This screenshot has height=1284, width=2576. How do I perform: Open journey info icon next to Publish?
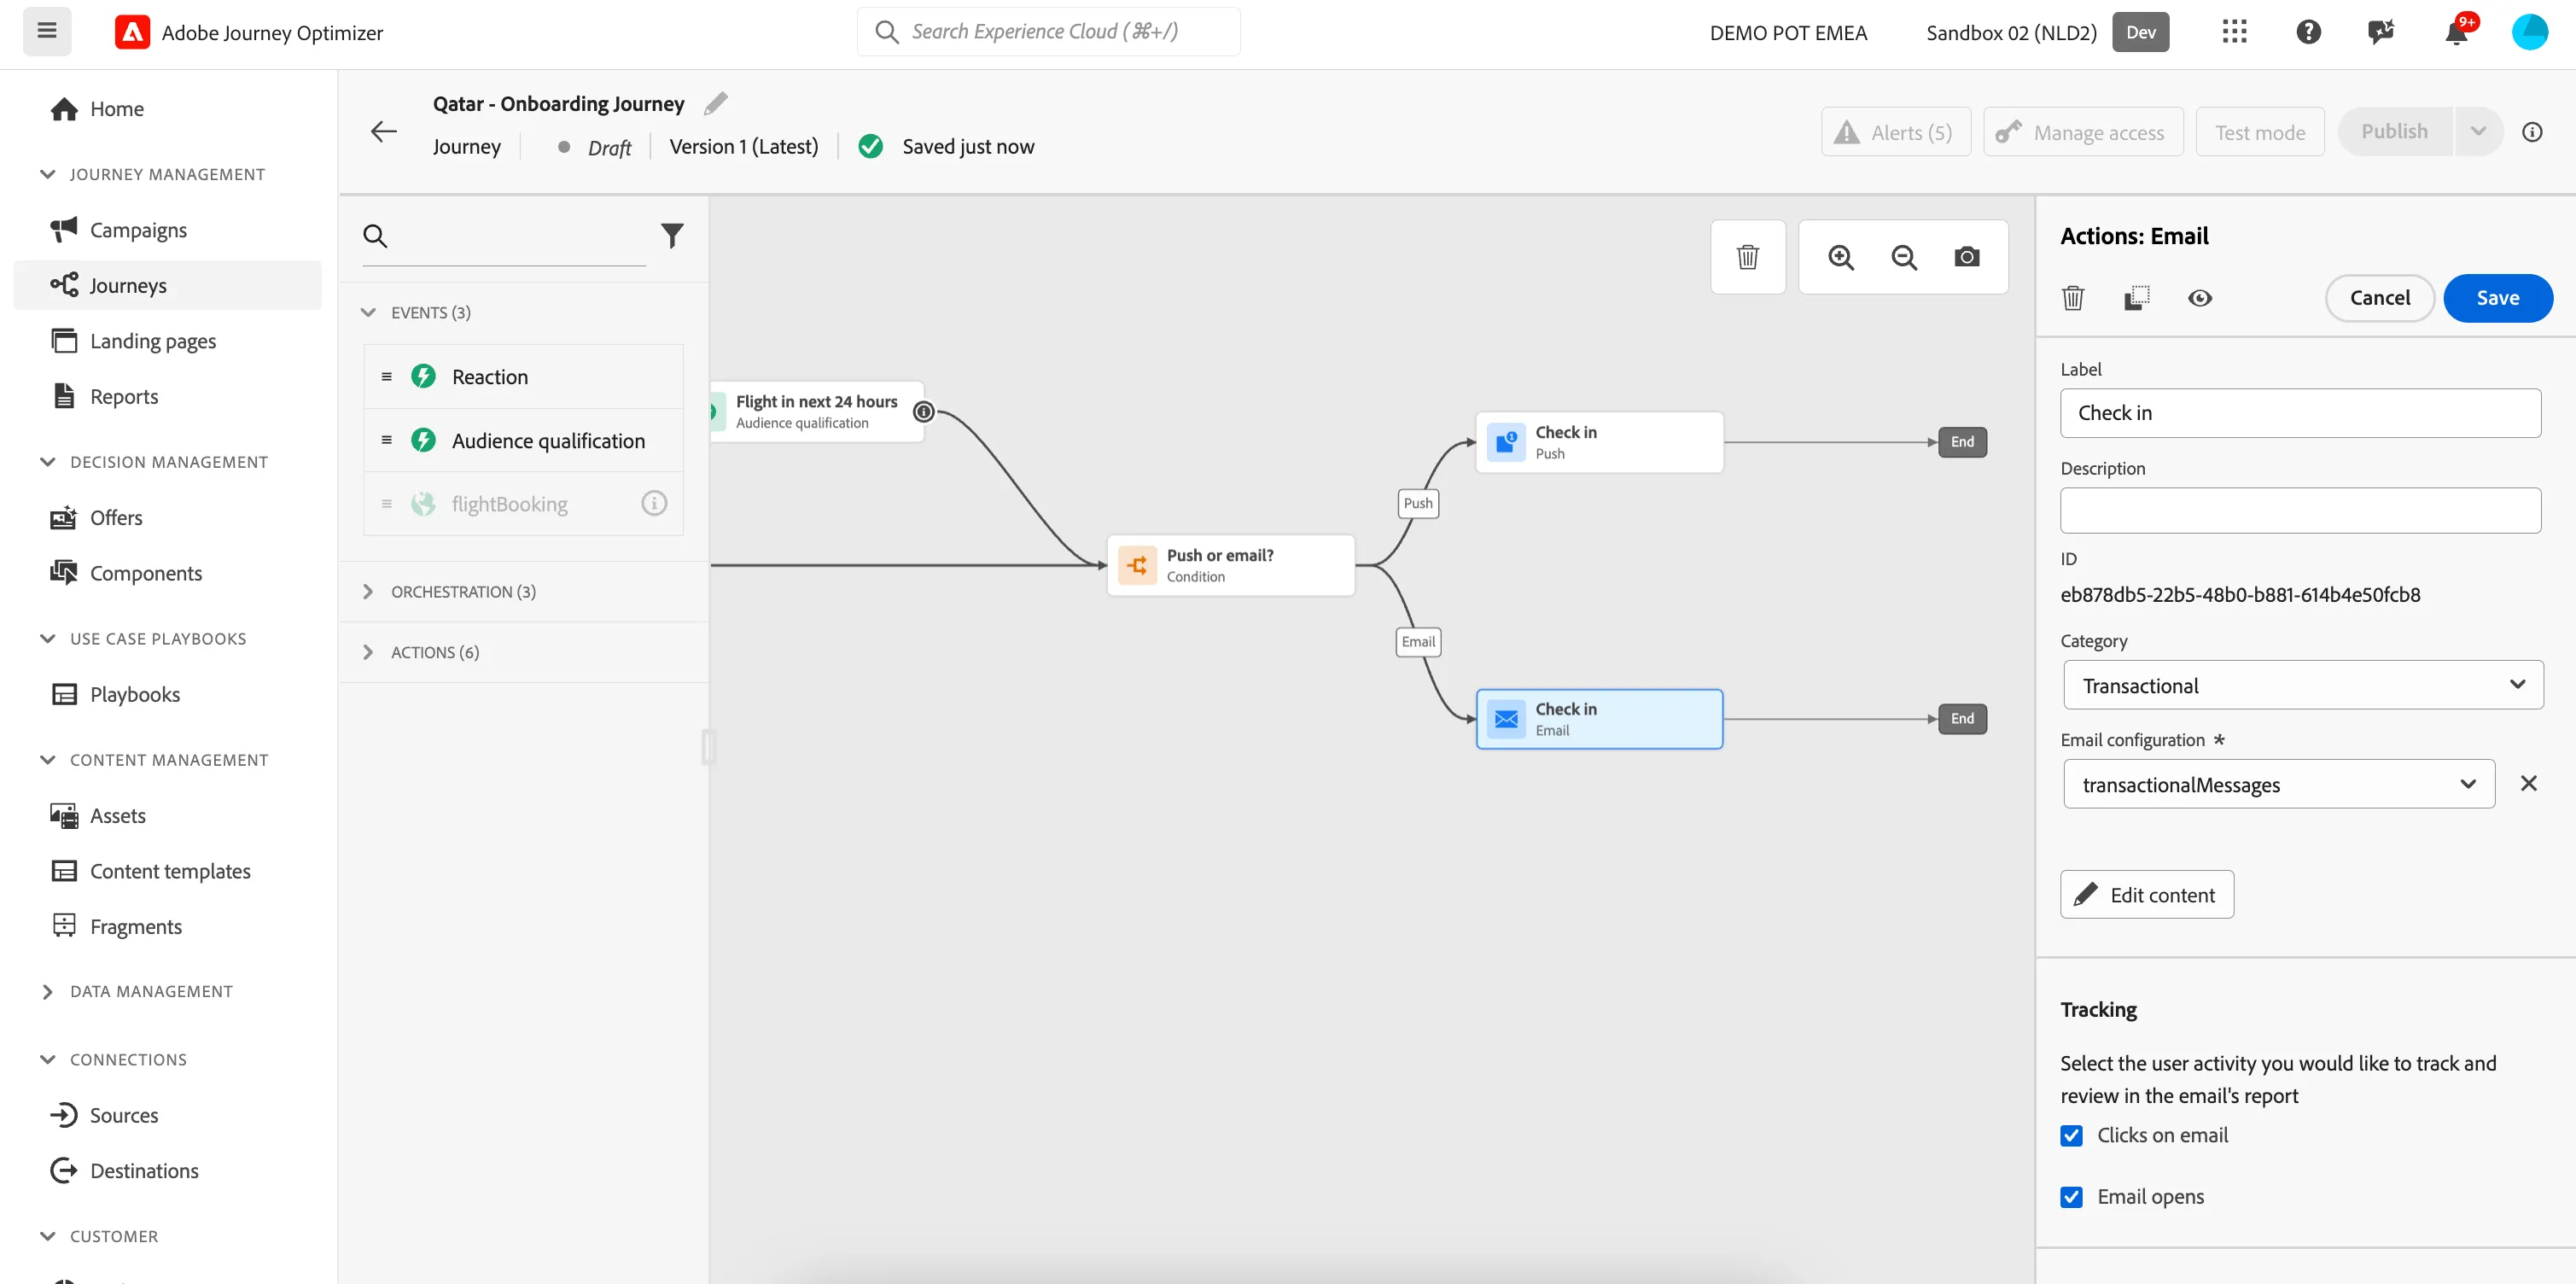tap(2532, 132)
